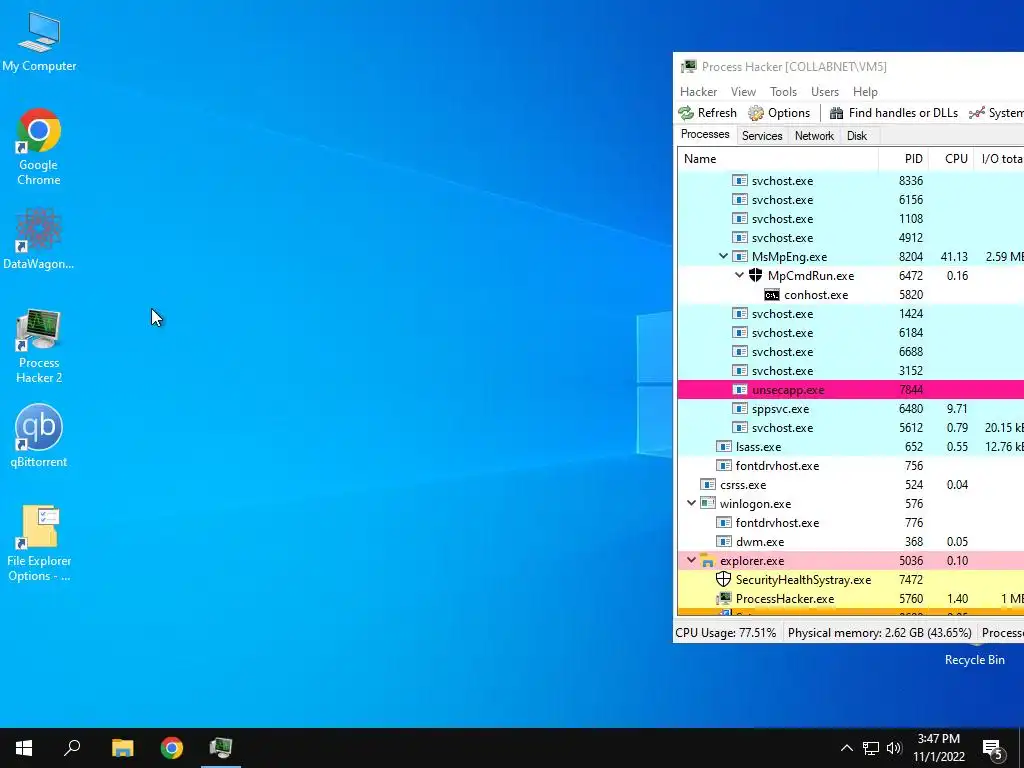Select the SecurityHealthSystray.exe shield icon
This screenshot has height=768, width=1024.
pyautogui.click(x=724, y=579)
